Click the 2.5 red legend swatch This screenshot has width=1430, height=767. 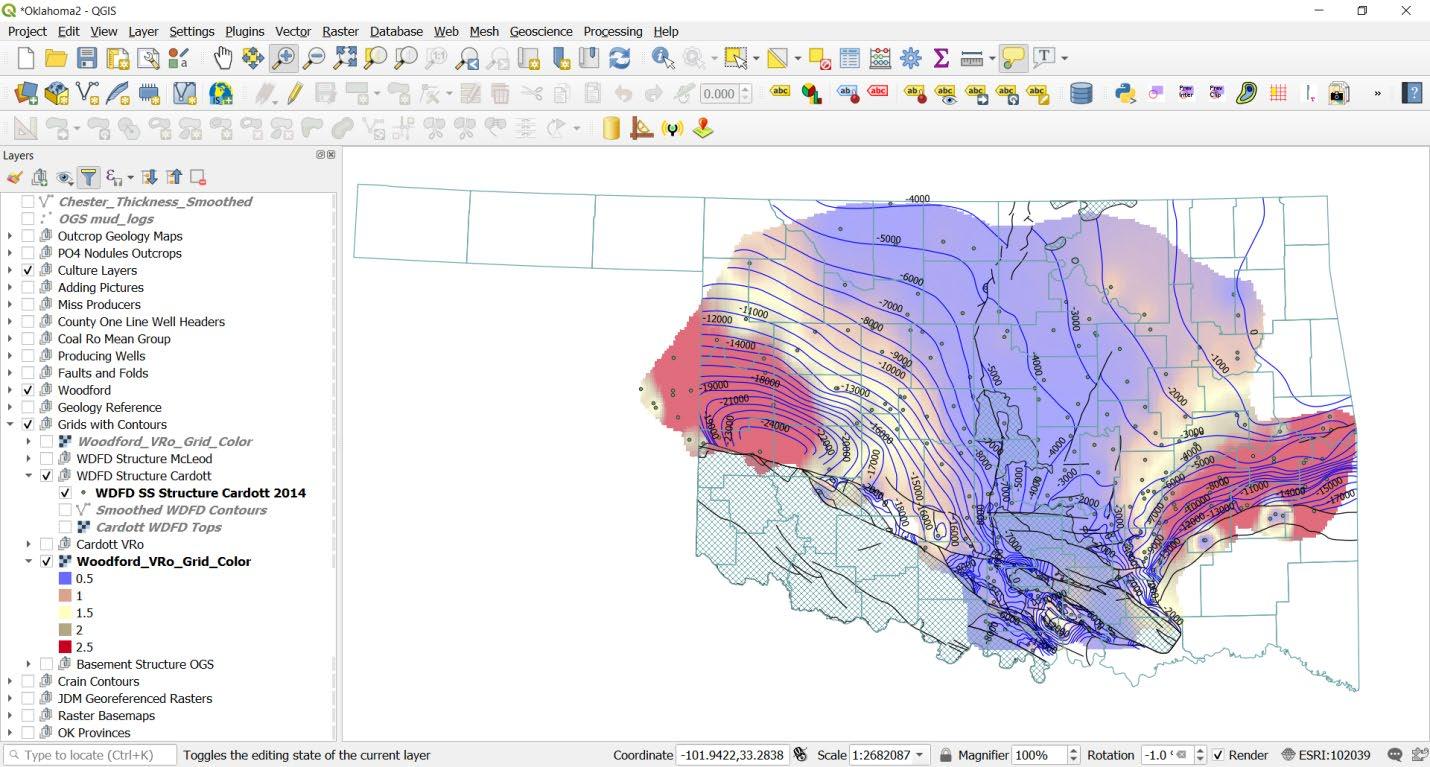(x=65, y=647)
